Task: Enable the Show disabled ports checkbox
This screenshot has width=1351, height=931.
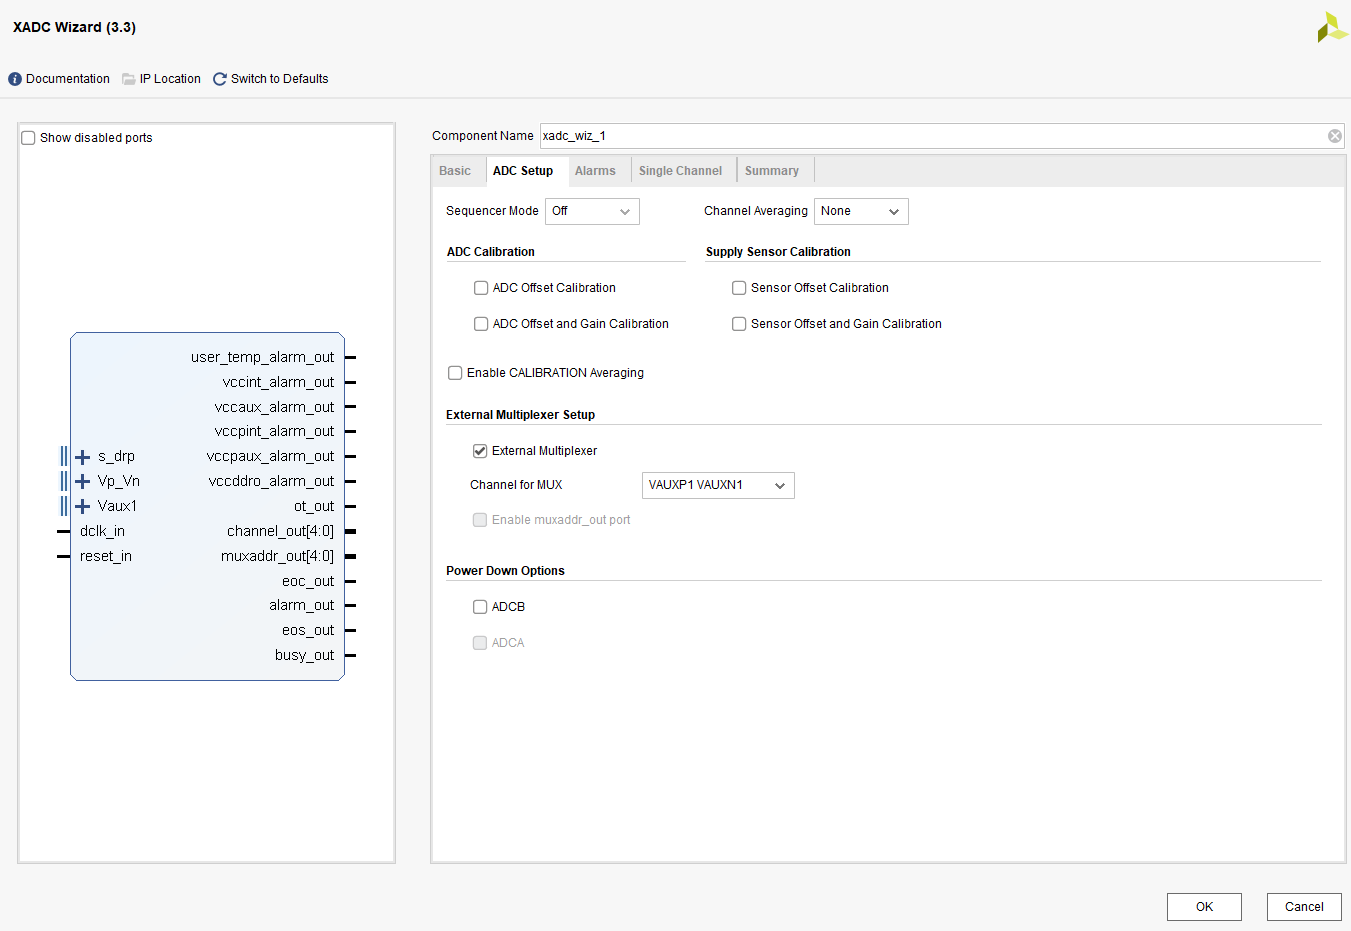Action: point(29,138)
